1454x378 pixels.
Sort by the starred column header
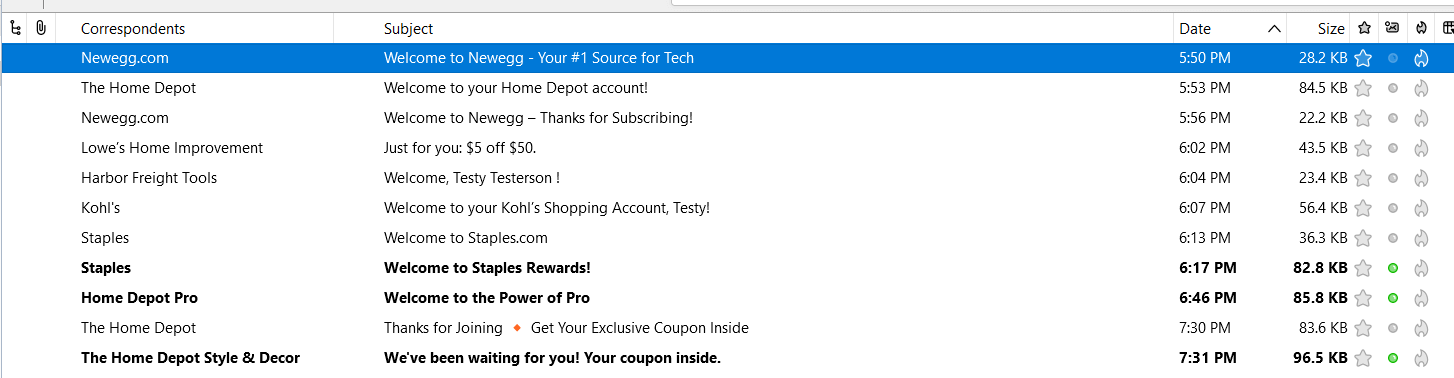point(1364,29)
